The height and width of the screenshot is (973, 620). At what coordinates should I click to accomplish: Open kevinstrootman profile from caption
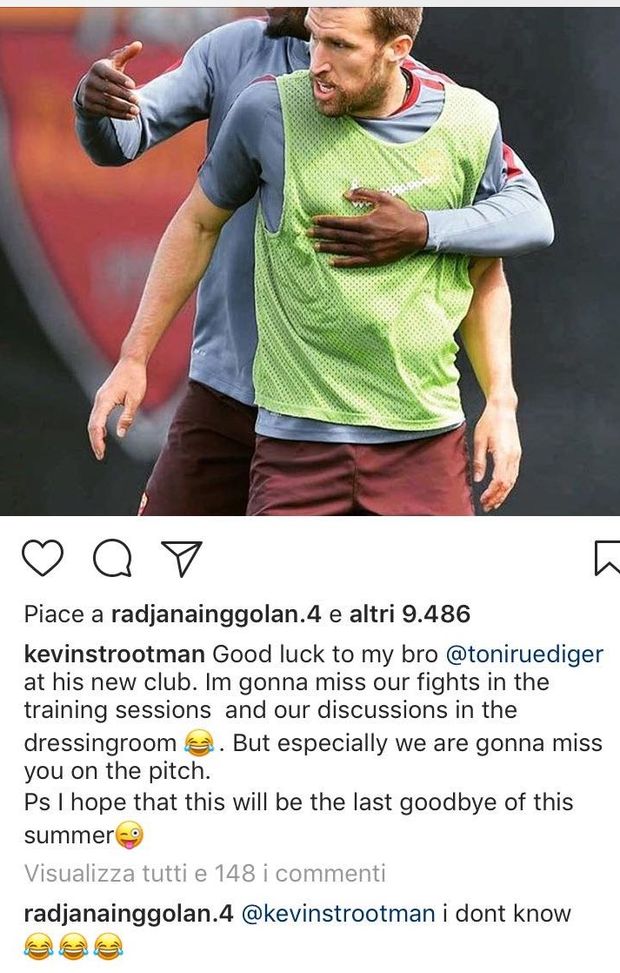[114, 654]
